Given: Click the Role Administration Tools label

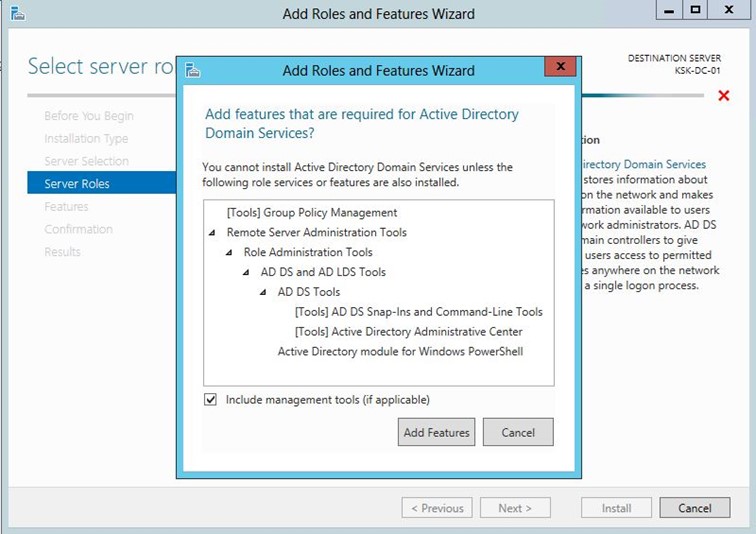Looking at the screenshot, I should [308, 252].
